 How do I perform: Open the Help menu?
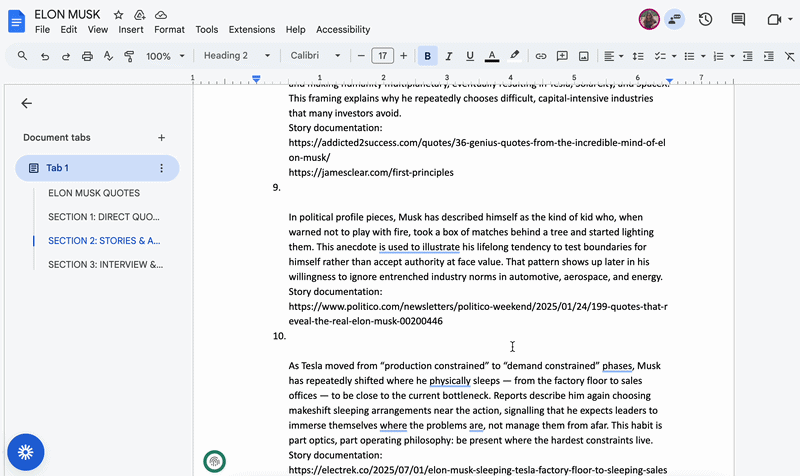point(295,30)
